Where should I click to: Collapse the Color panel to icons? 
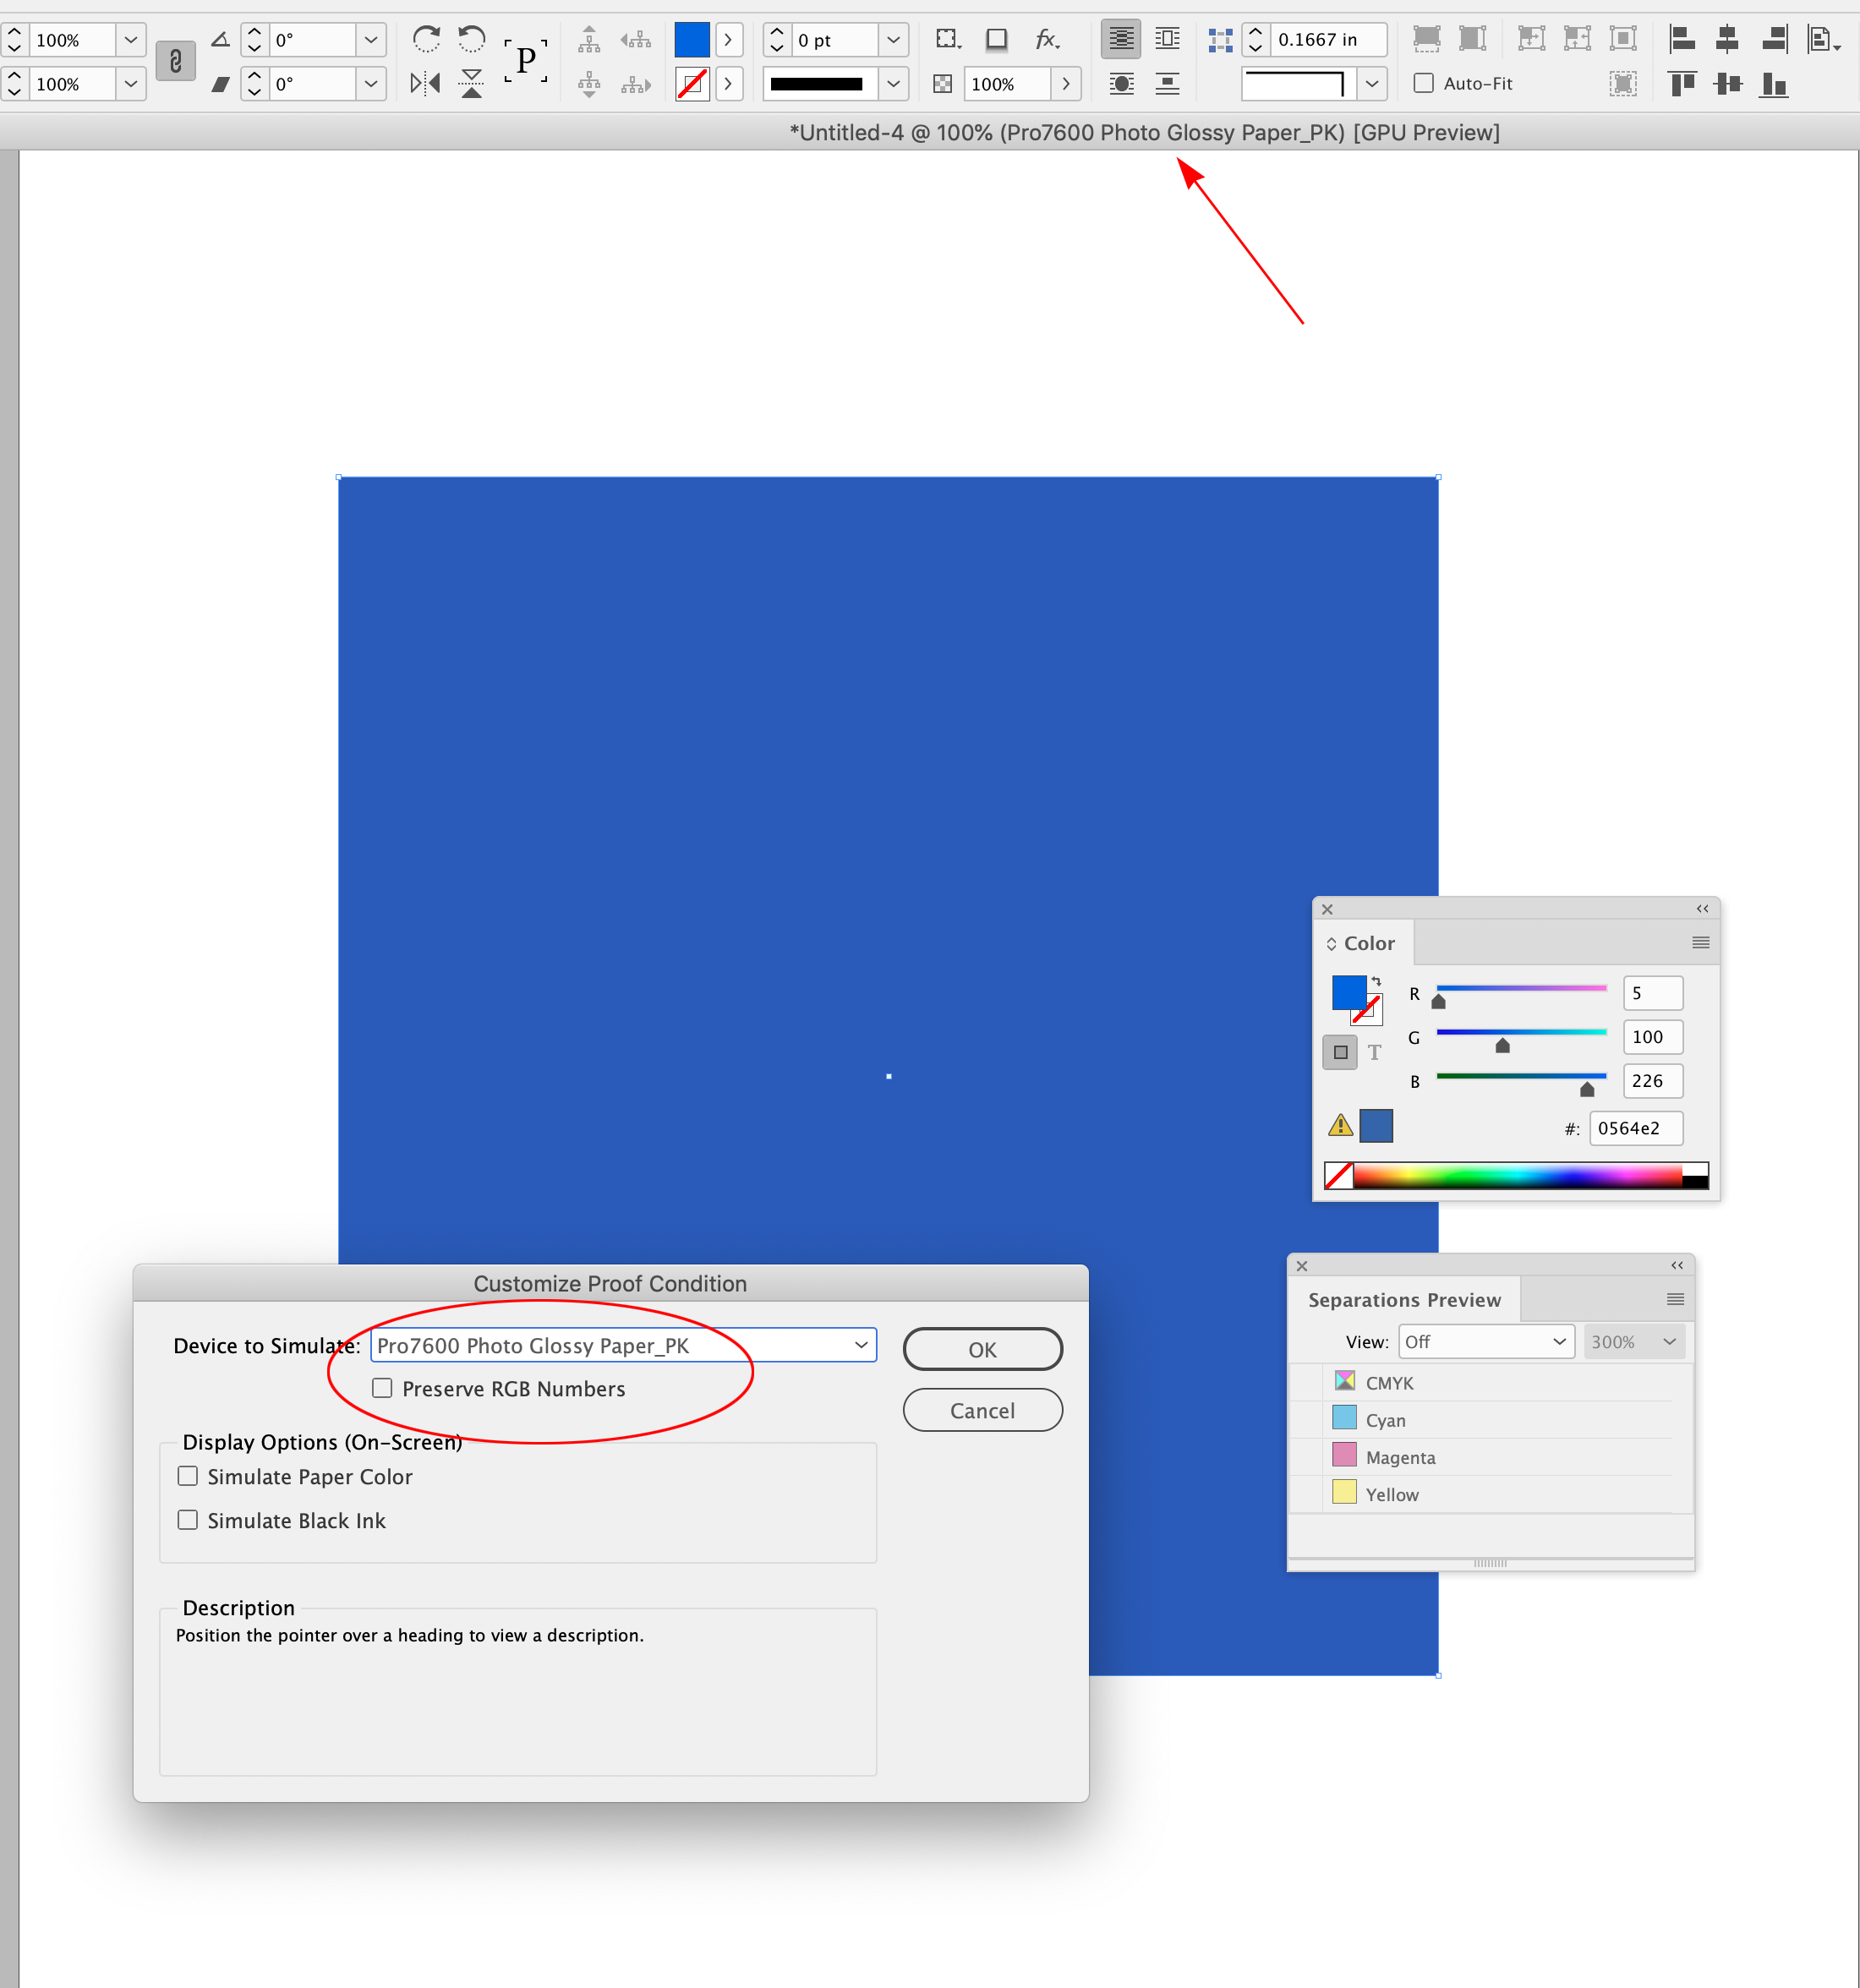[1702, 908]
